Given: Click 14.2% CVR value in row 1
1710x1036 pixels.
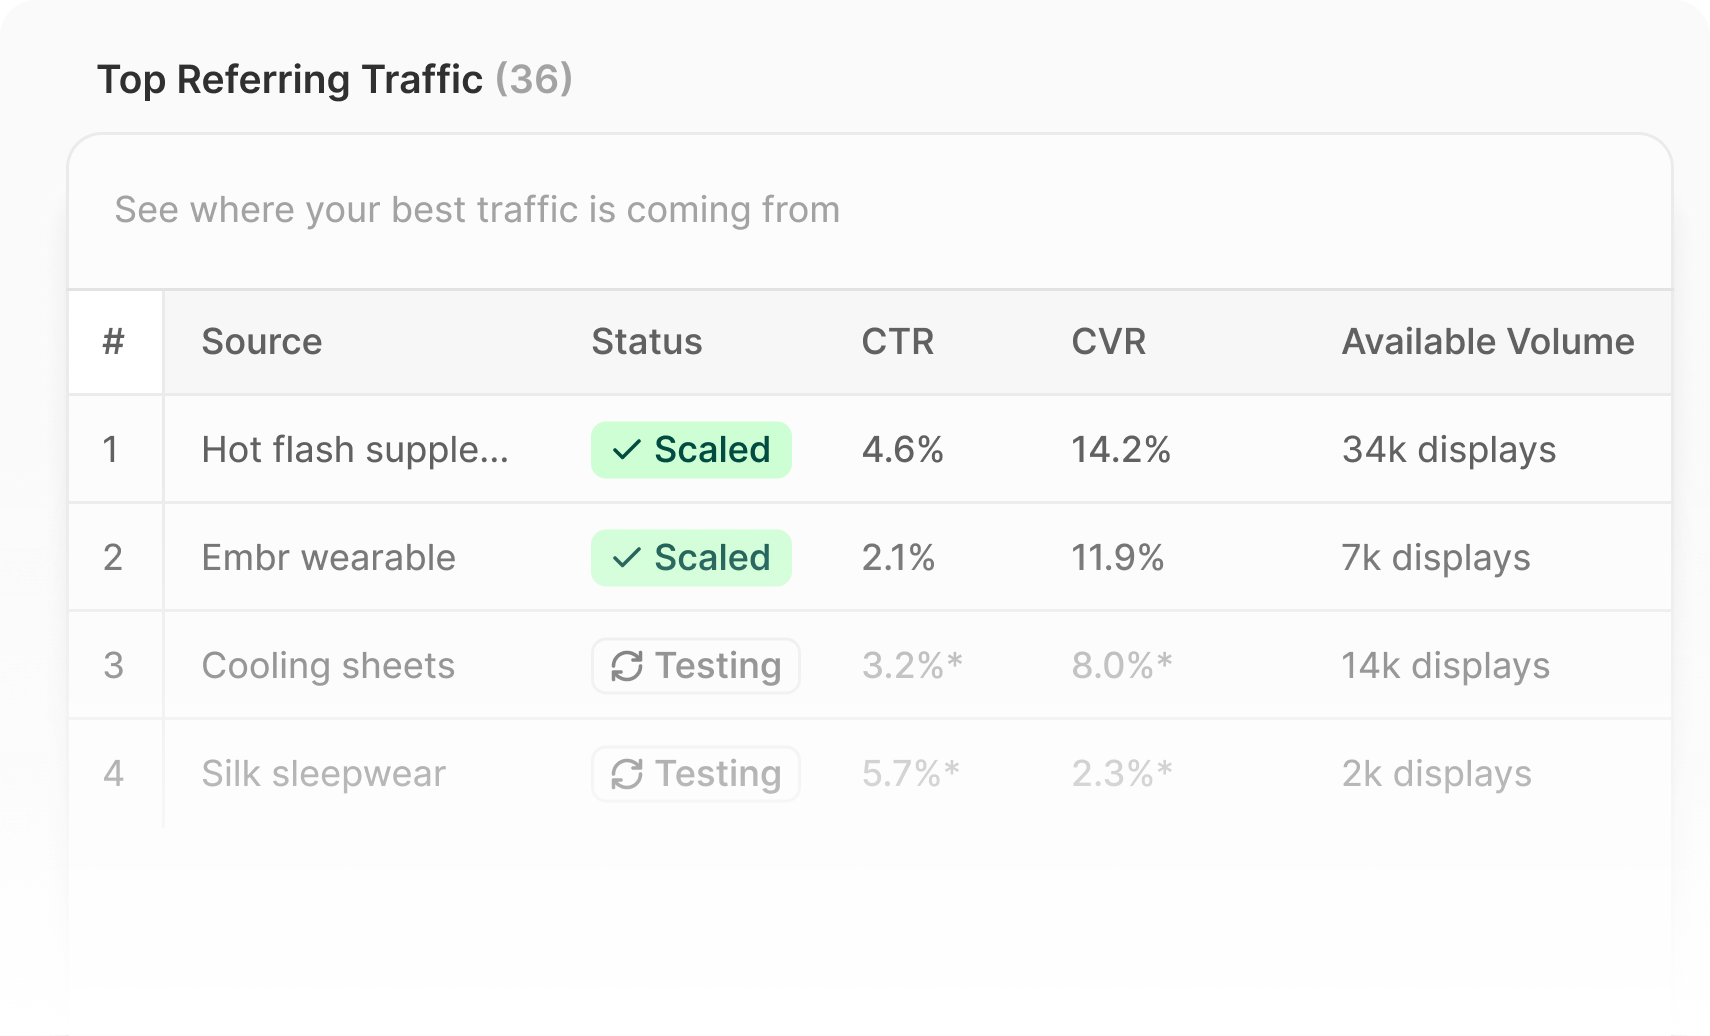Looking at the screenshot, I should pos(1120,450).
